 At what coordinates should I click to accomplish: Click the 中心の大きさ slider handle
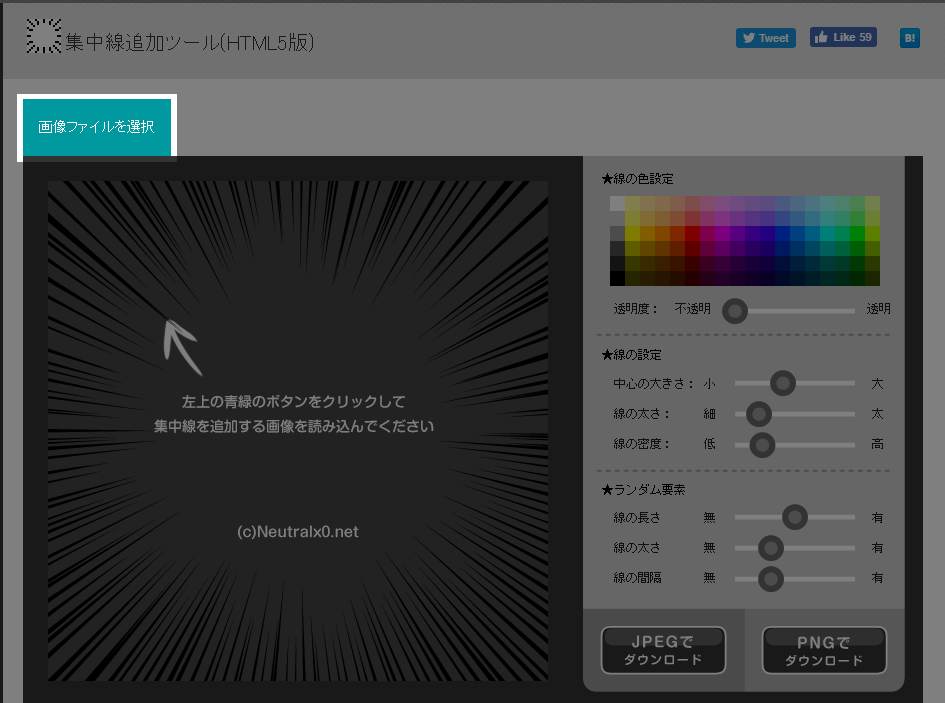pos(783,383)
